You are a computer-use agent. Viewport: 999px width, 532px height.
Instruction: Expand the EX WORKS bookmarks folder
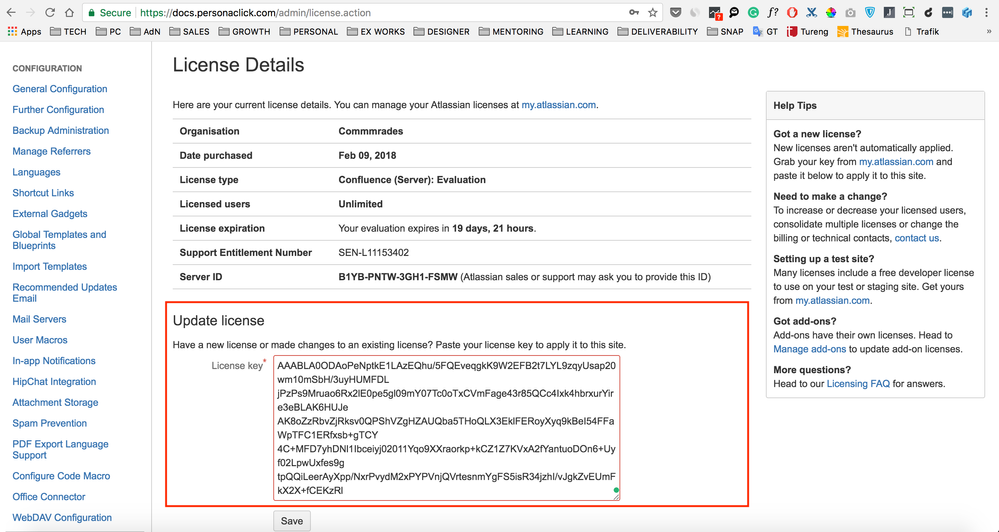pyautogui.click(x=376, y=31)
